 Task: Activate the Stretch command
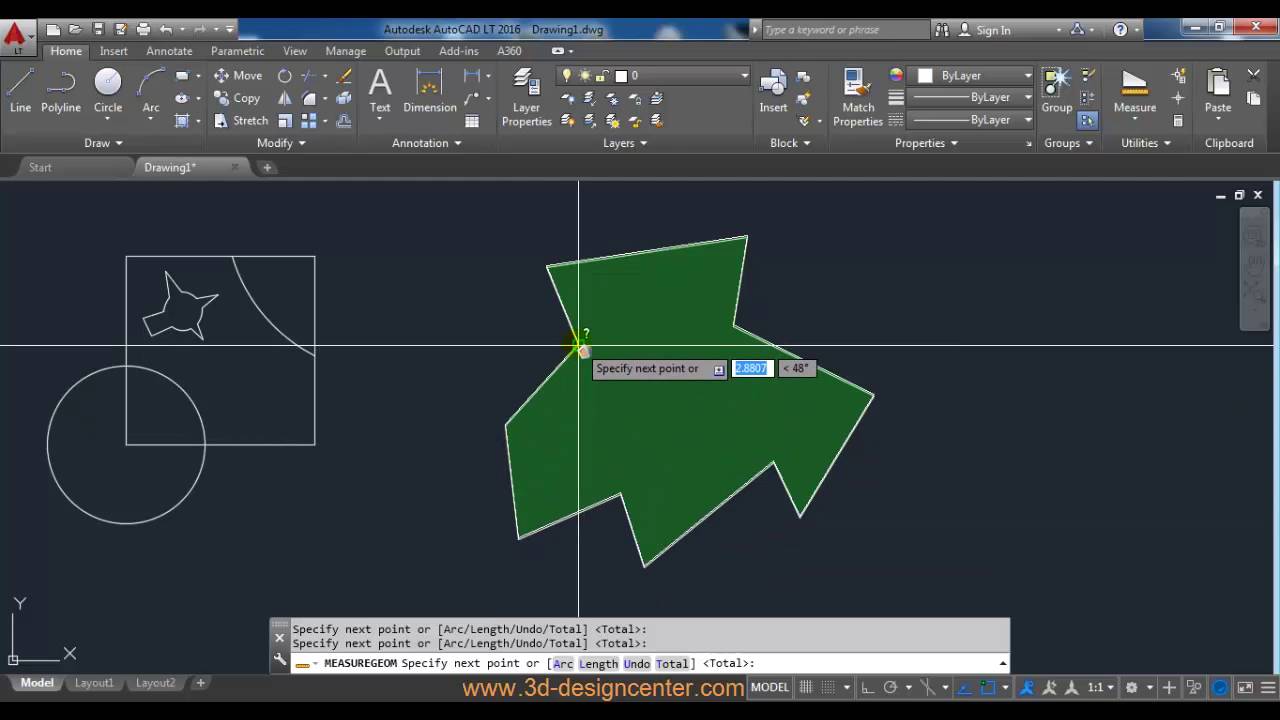click(241, 121)
